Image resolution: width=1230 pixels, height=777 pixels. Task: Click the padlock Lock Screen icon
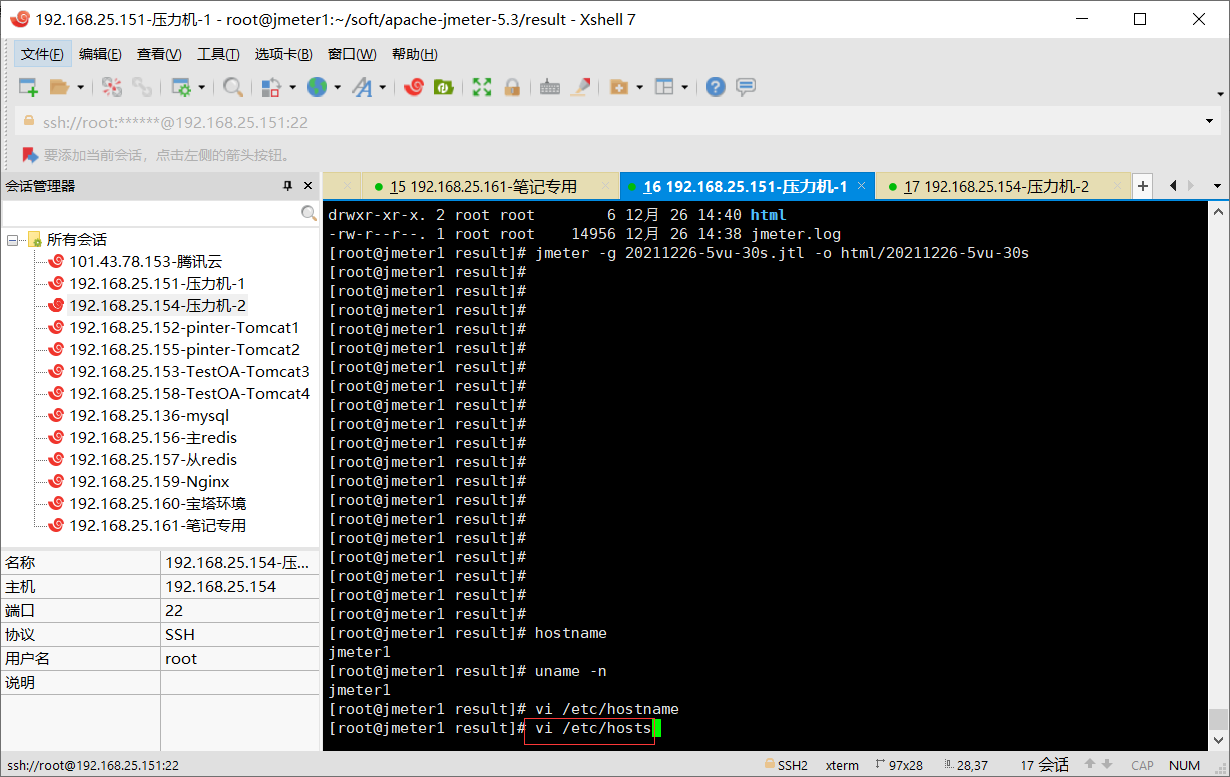click(512, 87)
